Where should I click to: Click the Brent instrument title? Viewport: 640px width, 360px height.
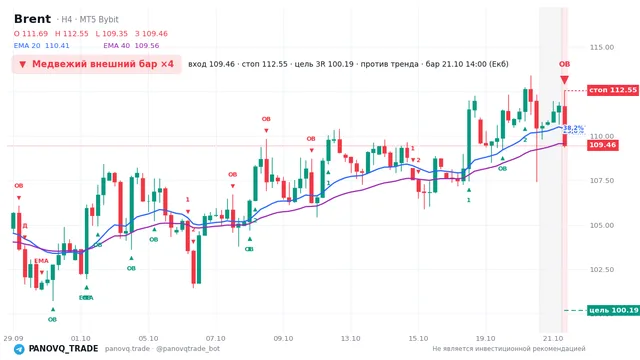(32, 19)
